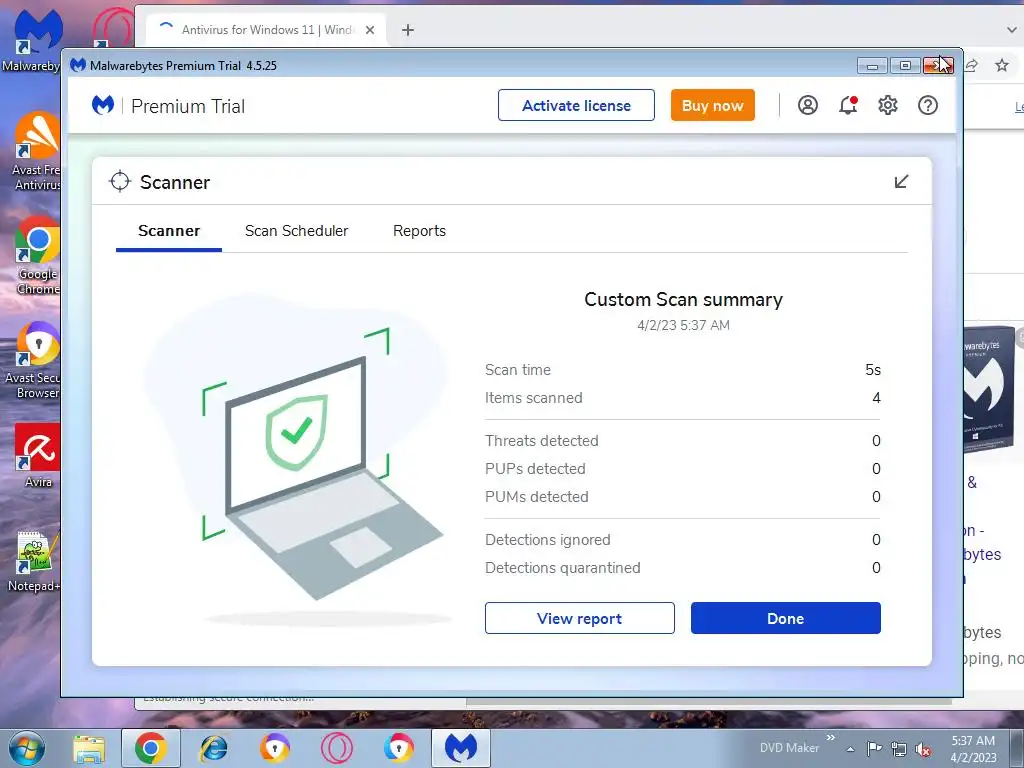The width and height of the screenshot is (1024, 768).
Task: Switch to Malwarebytes on the taskbar
Action: (460, 749)
